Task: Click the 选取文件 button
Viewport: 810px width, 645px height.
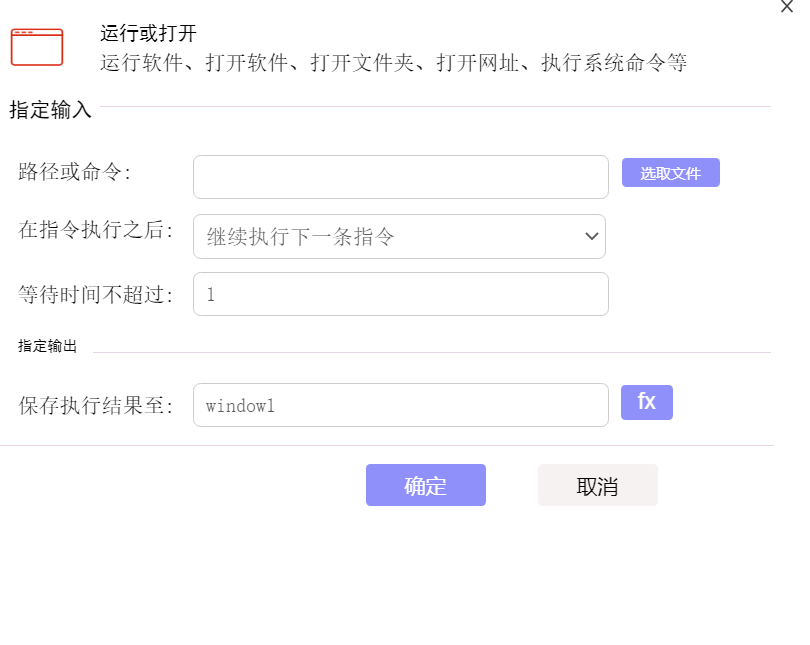Action: [671, 172]
